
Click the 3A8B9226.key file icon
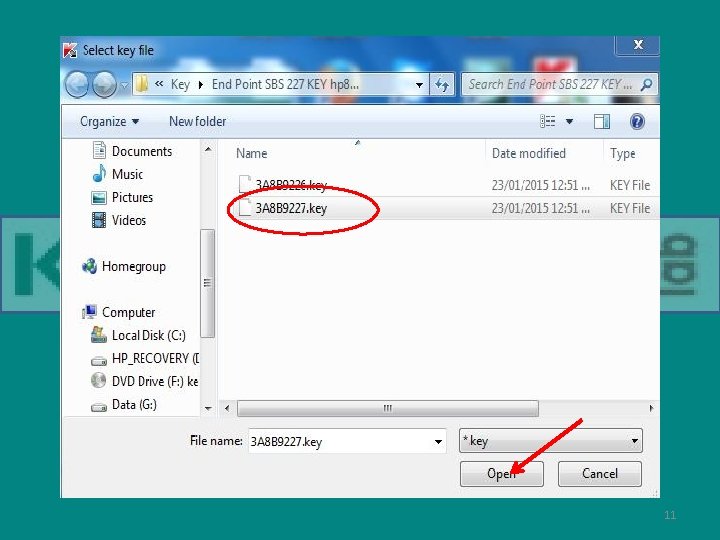pyautogui.click(x=245, y=184)
